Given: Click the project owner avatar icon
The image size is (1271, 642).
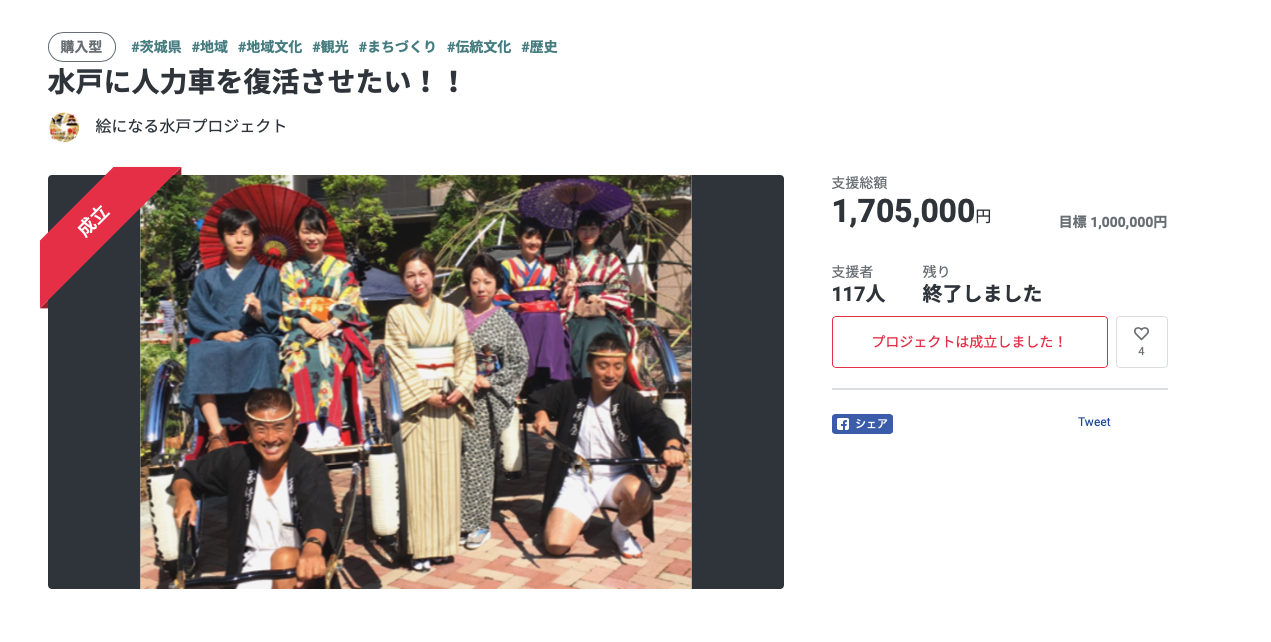Looking at the screenshot, I should [x=64, y=127].
